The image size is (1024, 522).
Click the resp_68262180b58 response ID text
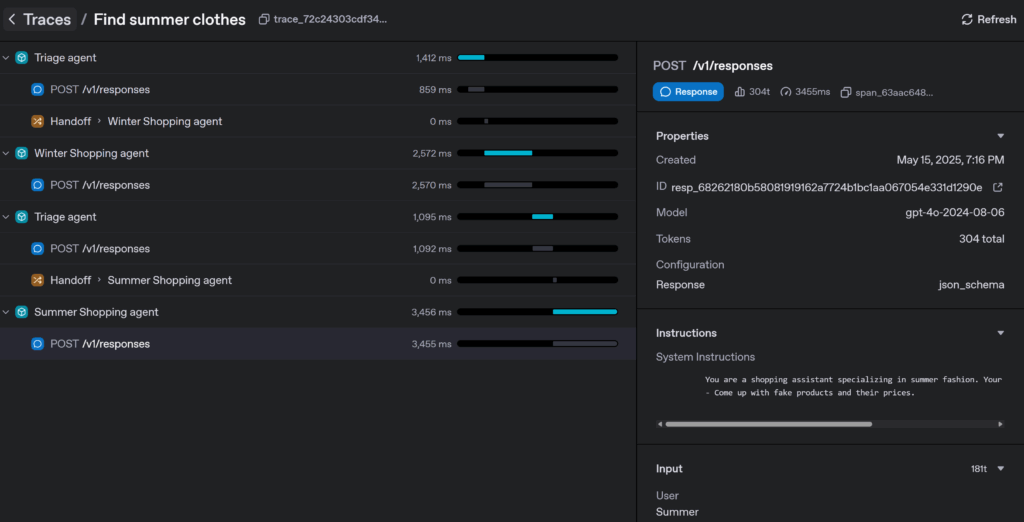pyautogui.click(x=827, y=188)
